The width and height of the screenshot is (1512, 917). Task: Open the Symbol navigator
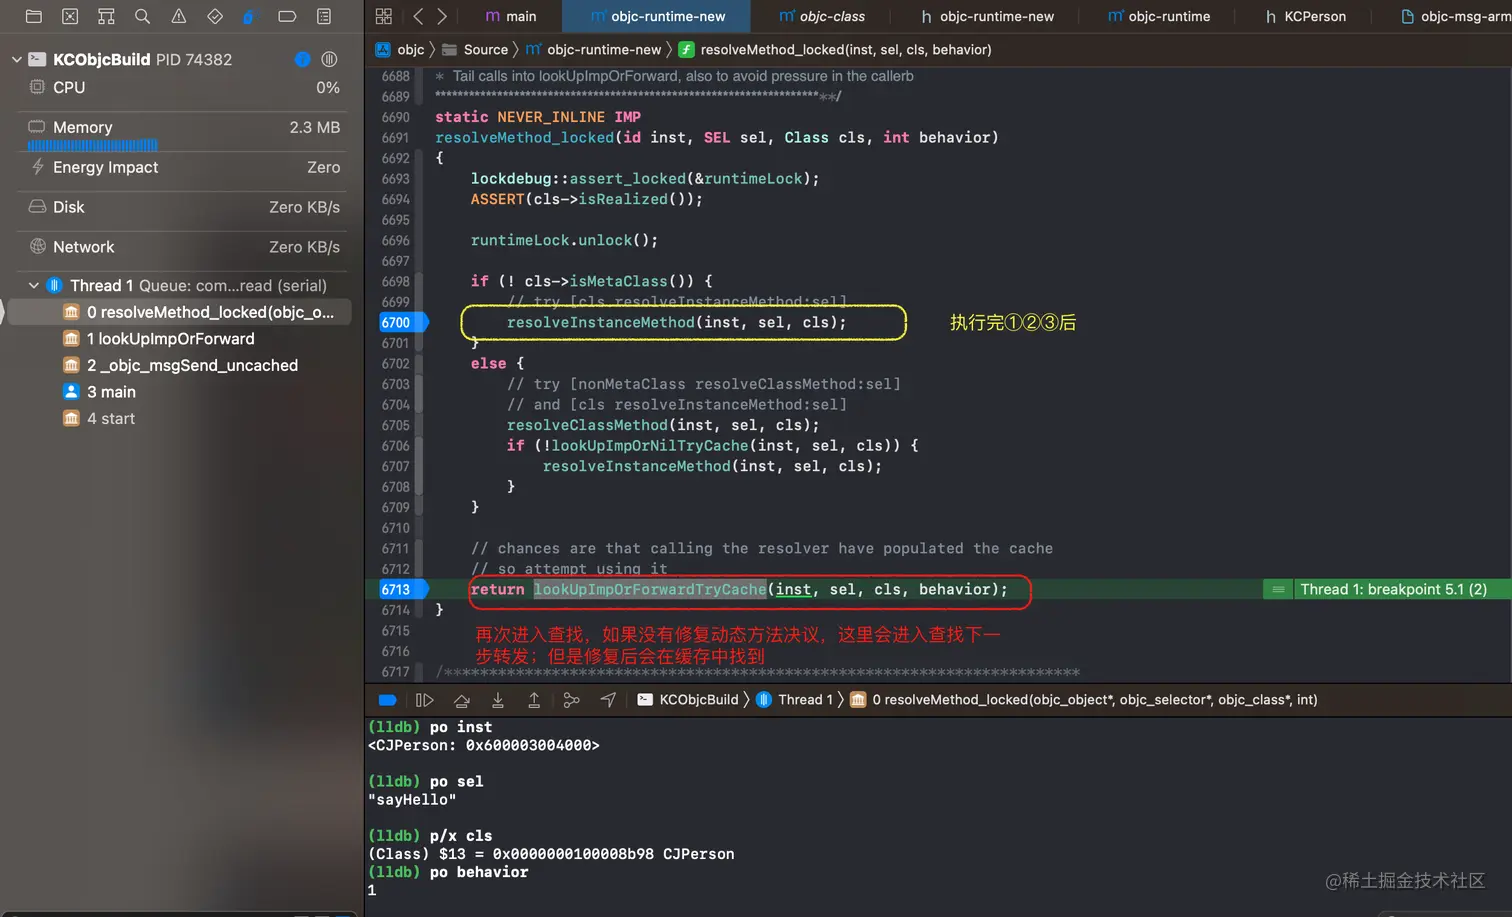point(106,16)
